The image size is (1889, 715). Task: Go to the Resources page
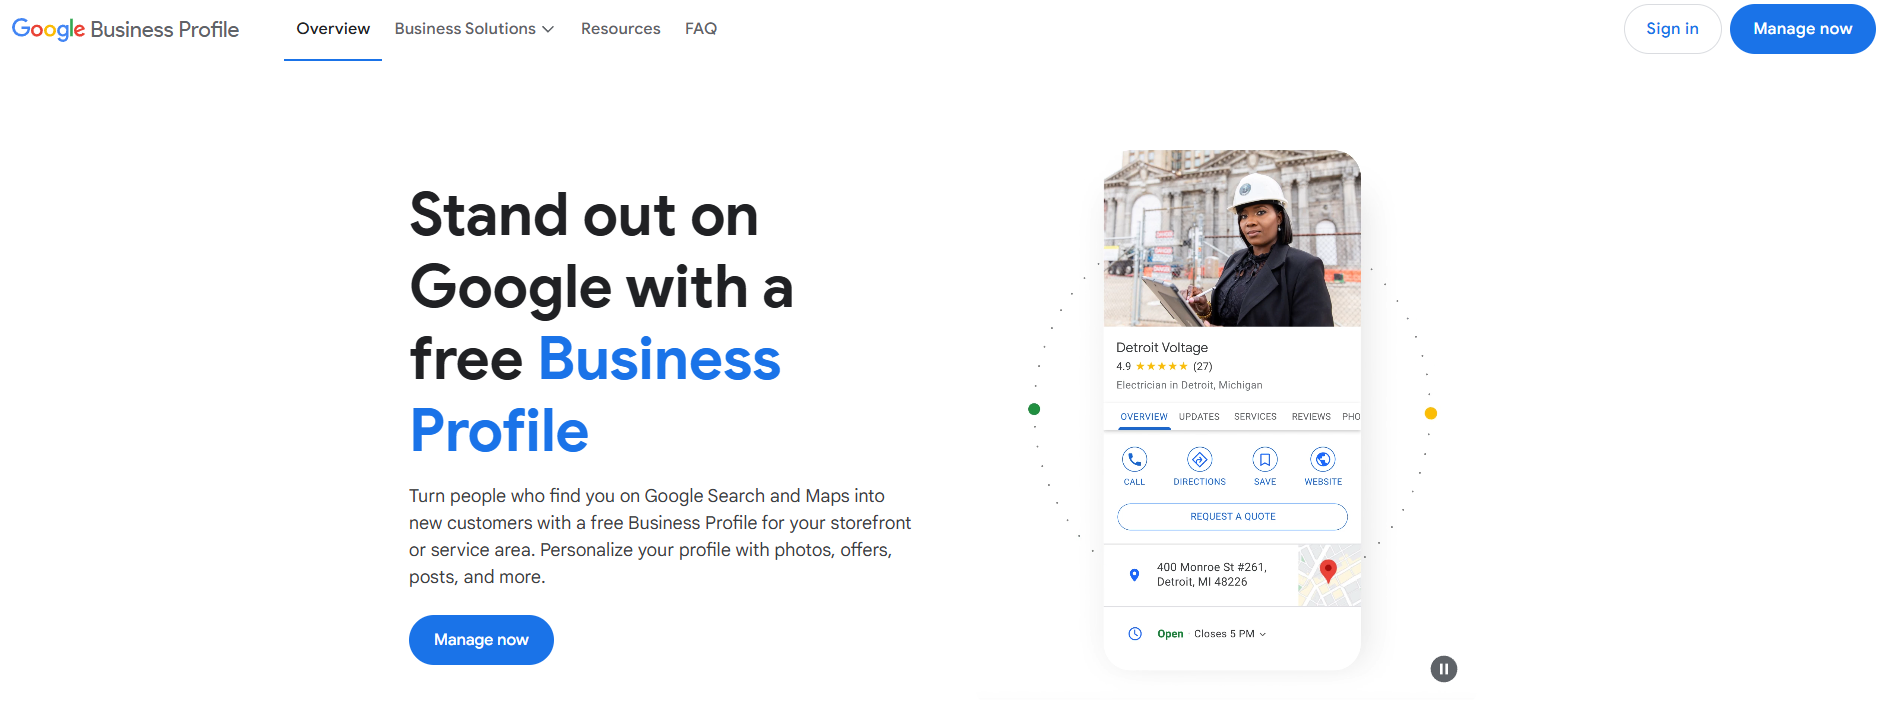pyautogui.click(x=620, y=29)
